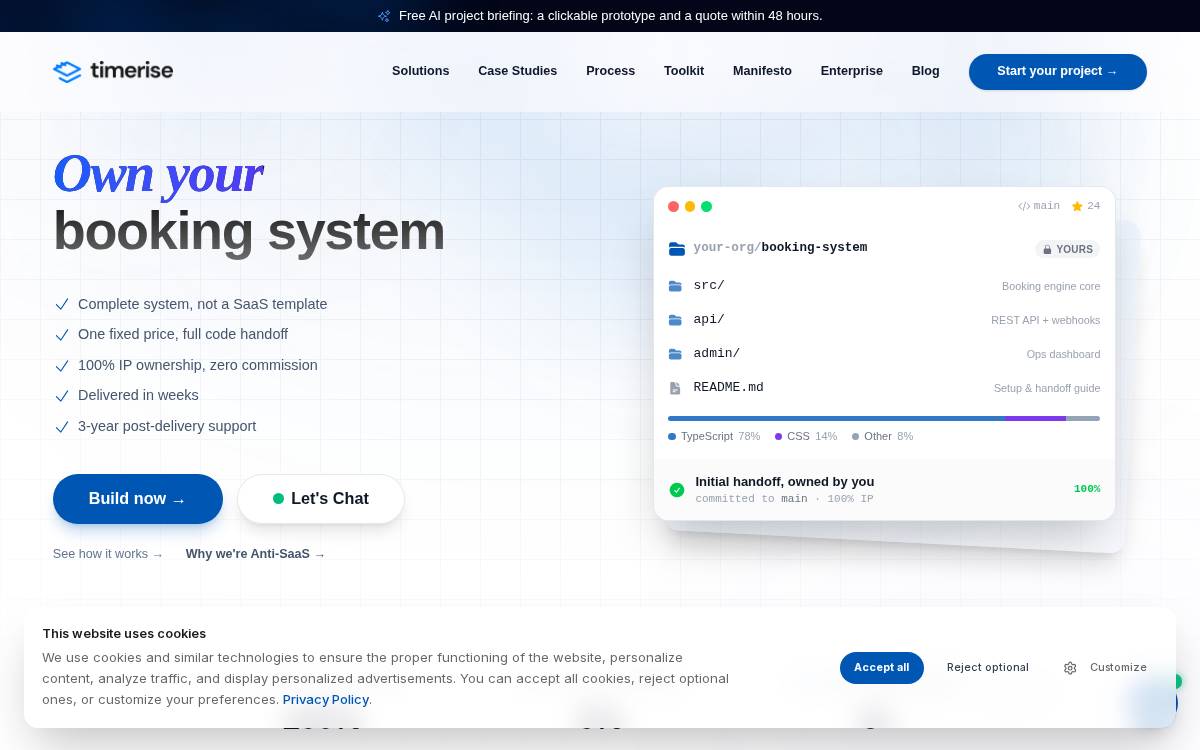
Task: Click the blue folder icon beside your-org/booking-system
Action: tap(677, 248)
